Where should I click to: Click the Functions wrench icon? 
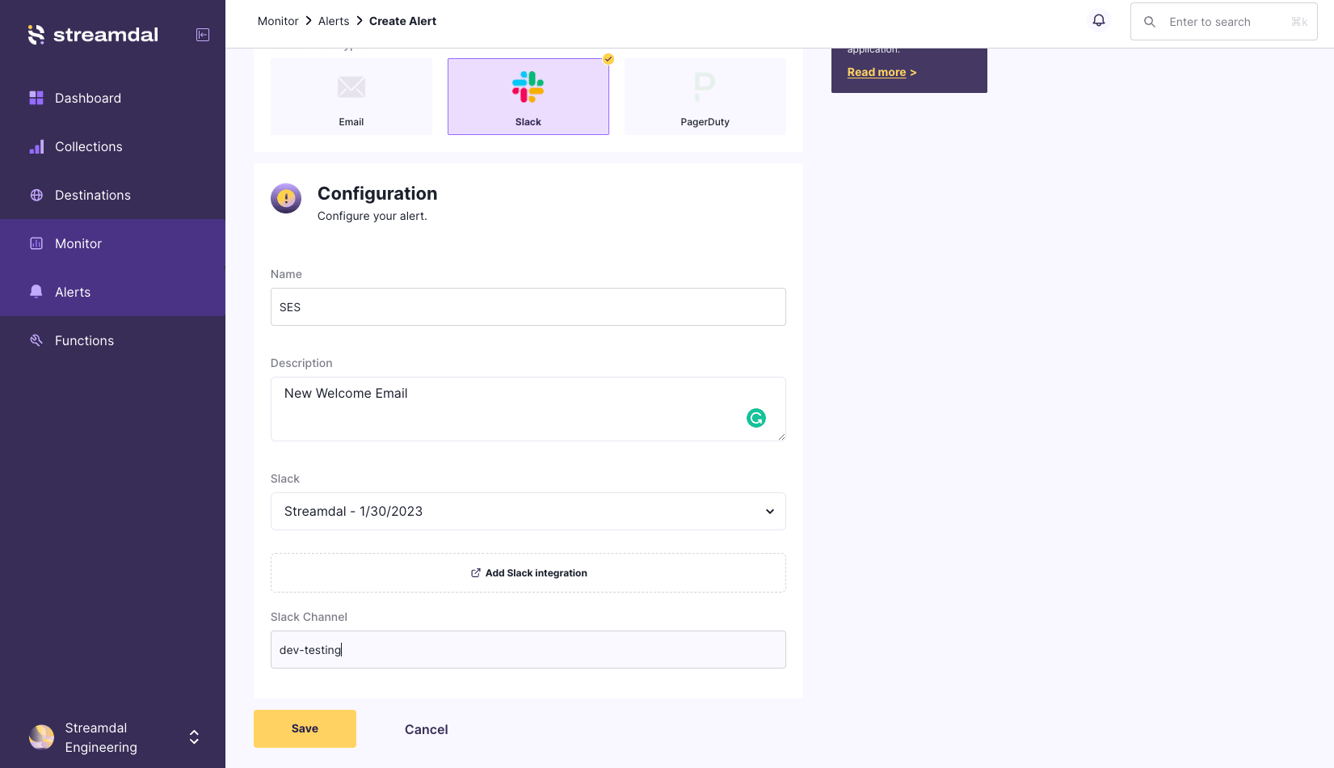(36, 340)
